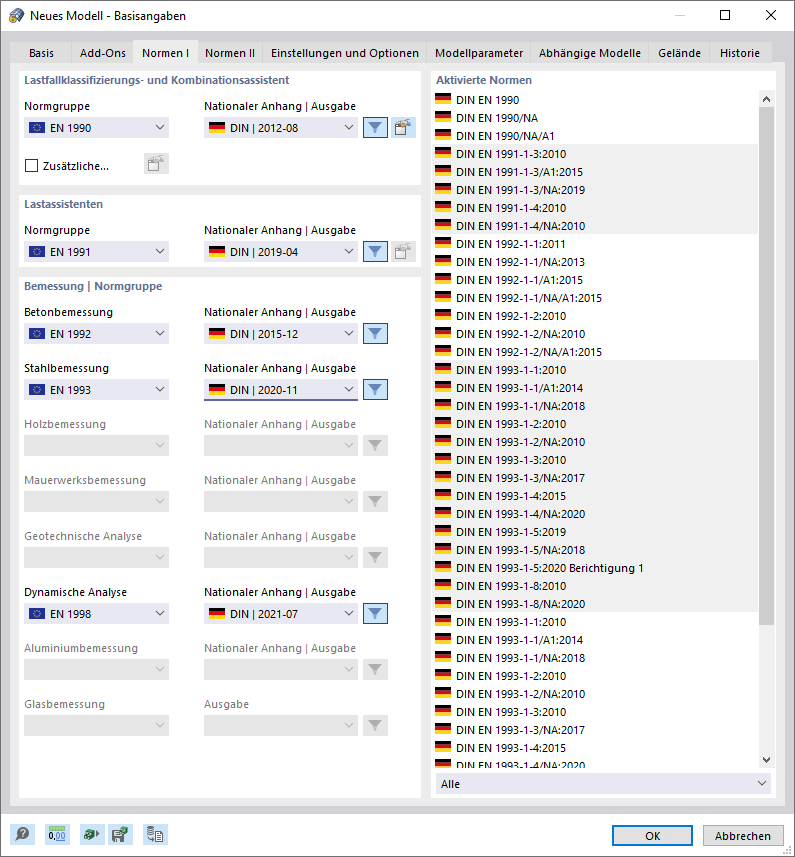Open the Alle filter dropdown below activated norms

(603, 784)
